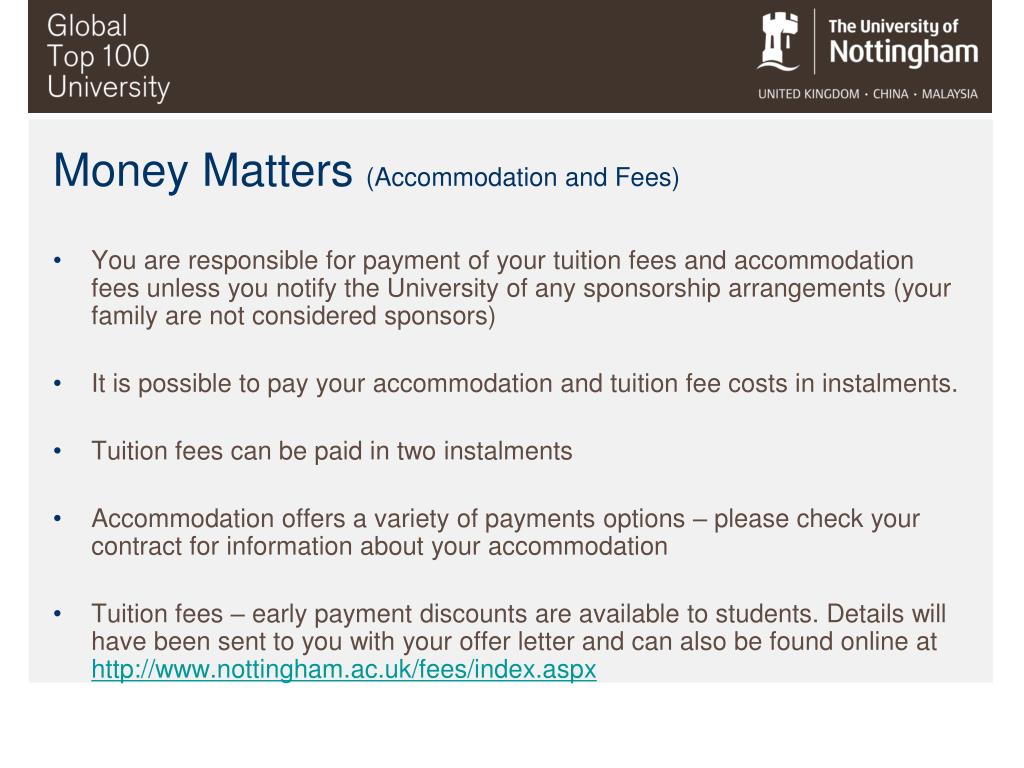The image size is (1024, 768).
Task: Click the 'Tuition fees can be paid' line
Action: [x=332, y=451]
